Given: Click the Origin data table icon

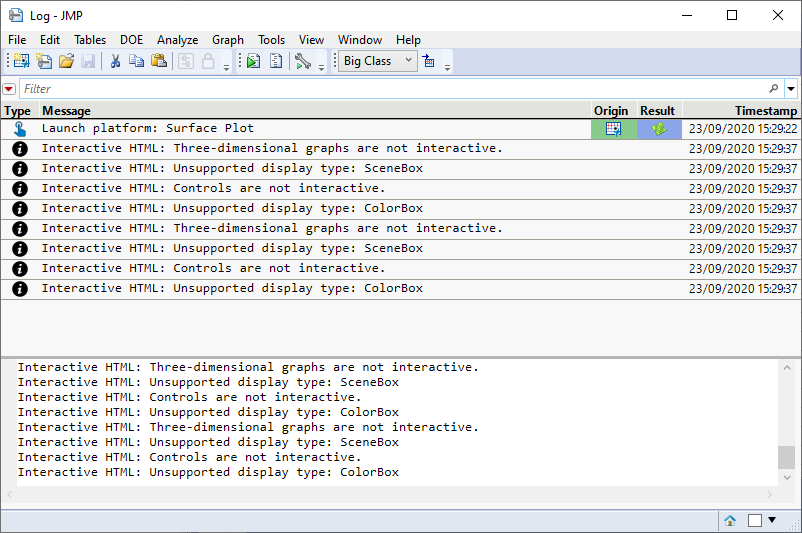Looking at the screenshot, I should [x=613, y=129].
